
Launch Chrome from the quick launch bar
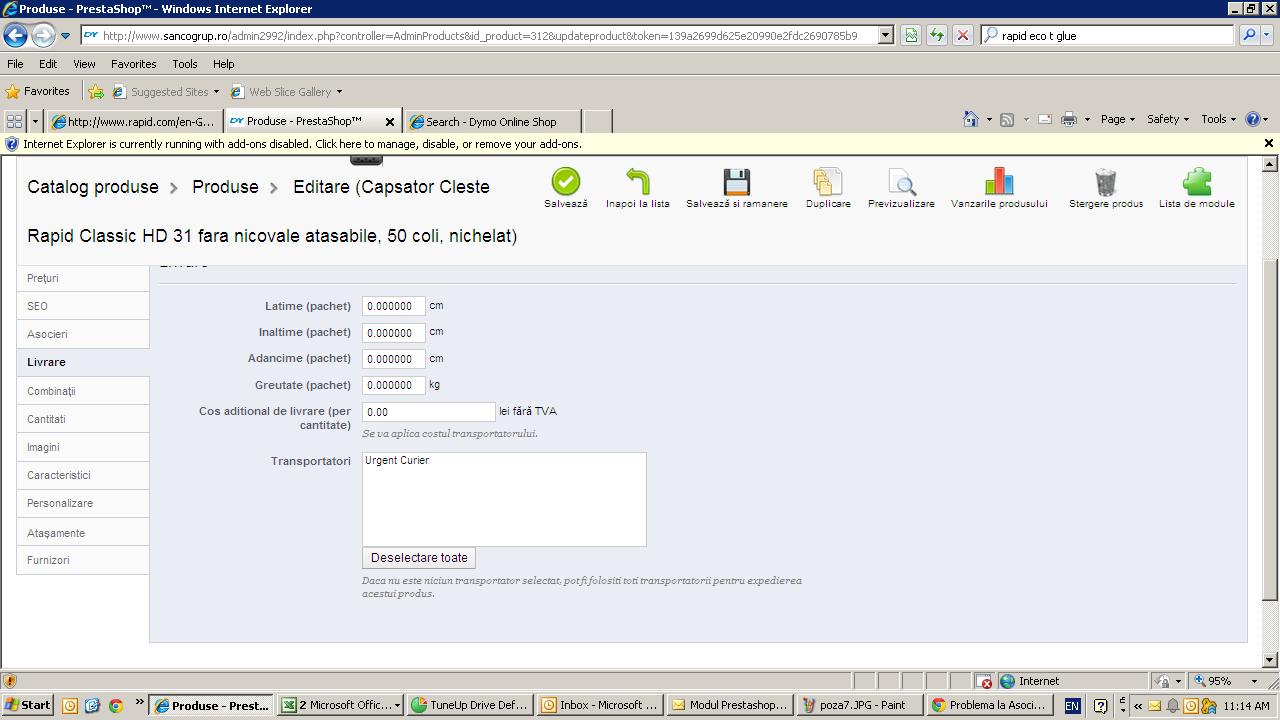(115, 705)
